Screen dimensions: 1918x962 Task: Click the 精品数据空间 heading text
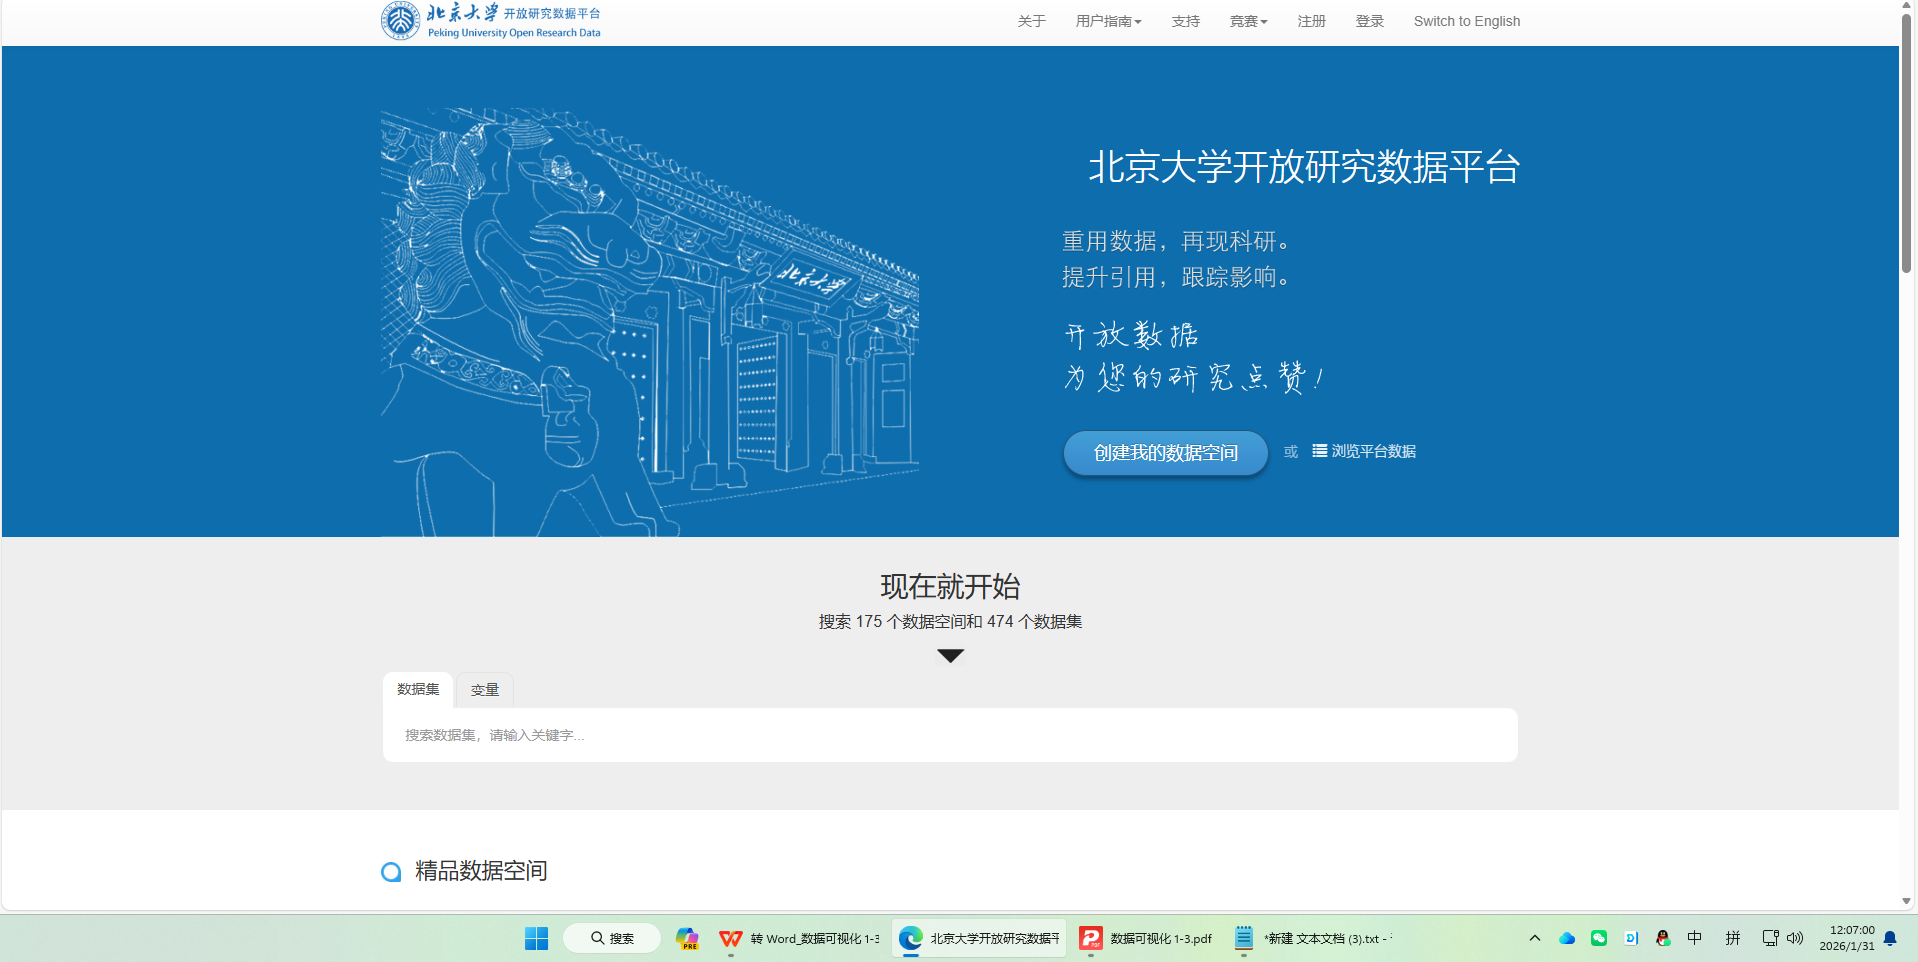(x=481, y=871)
